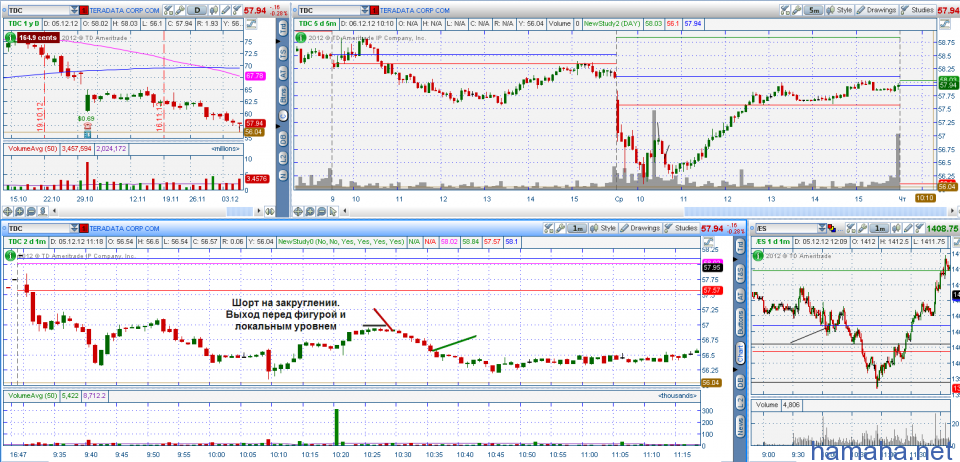Toggle chart mode icon right of daily chart header
The image size is (960, 462).
pyautogui.click(x=250, y=24)
